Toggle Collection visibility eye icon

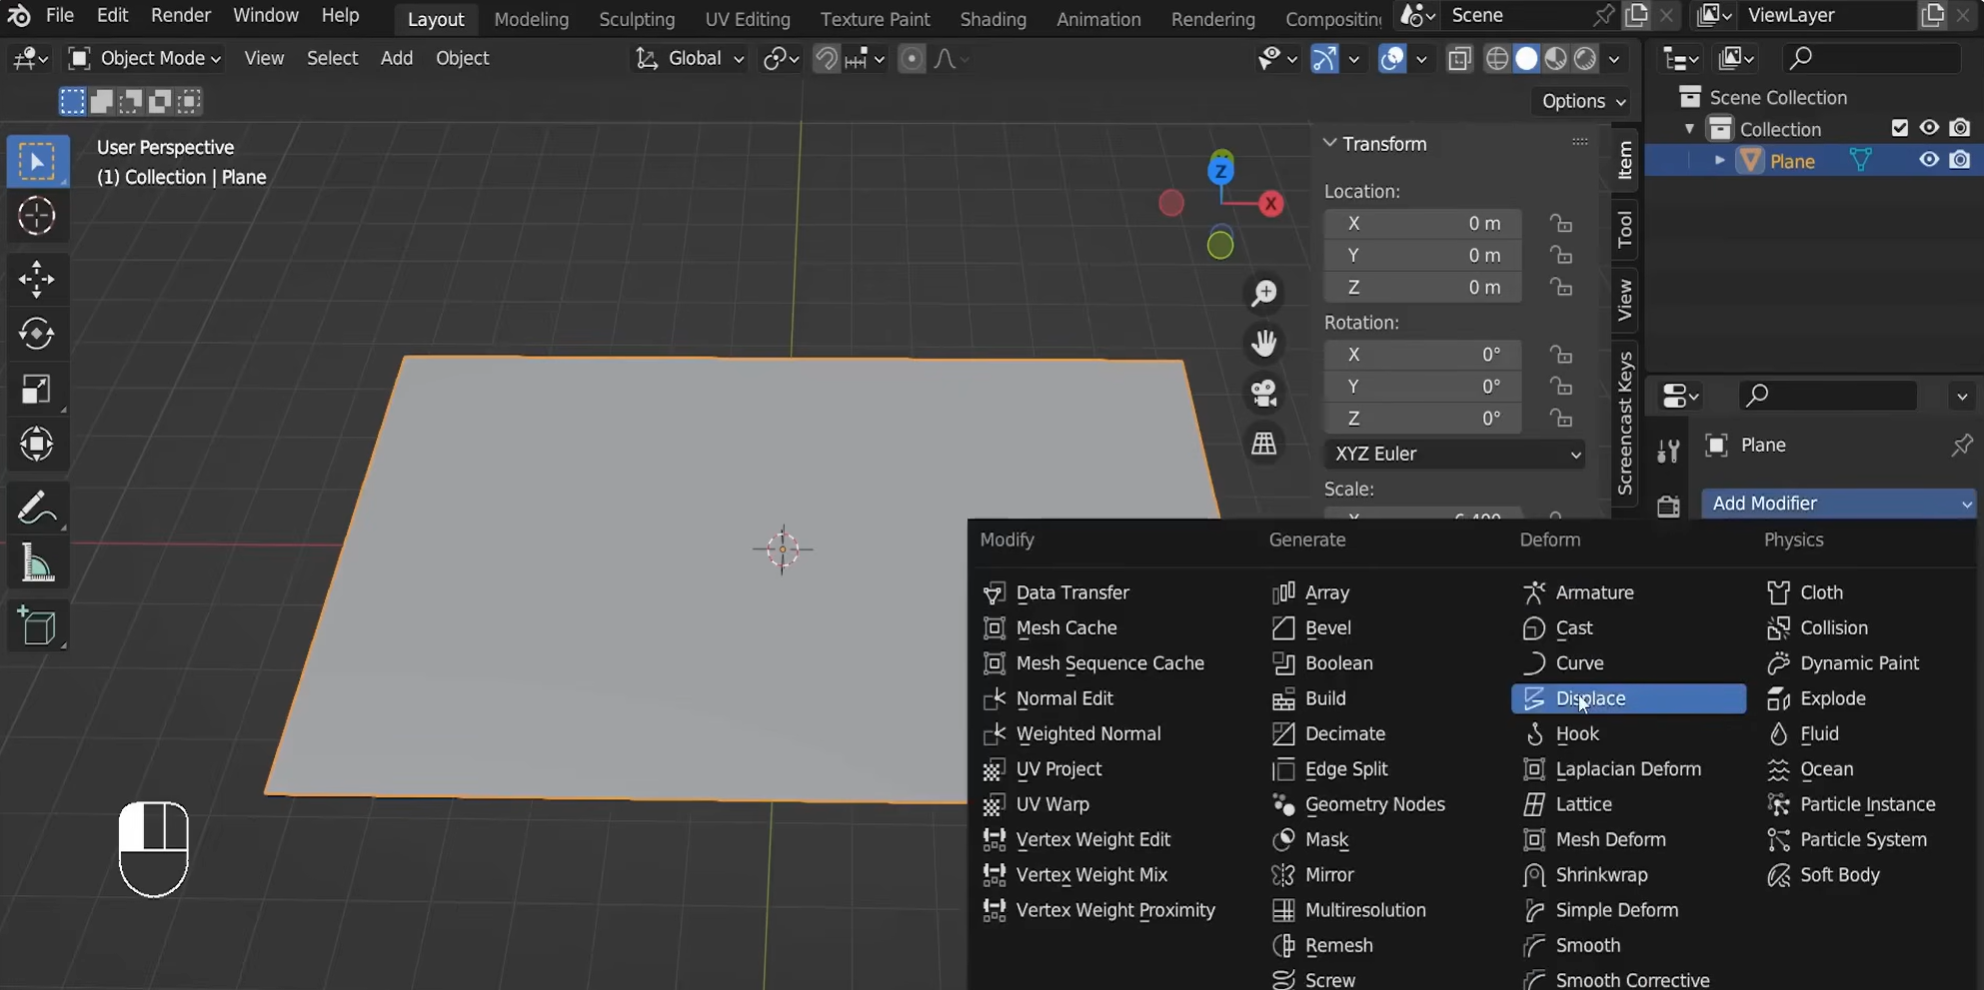coord(1929,128)
